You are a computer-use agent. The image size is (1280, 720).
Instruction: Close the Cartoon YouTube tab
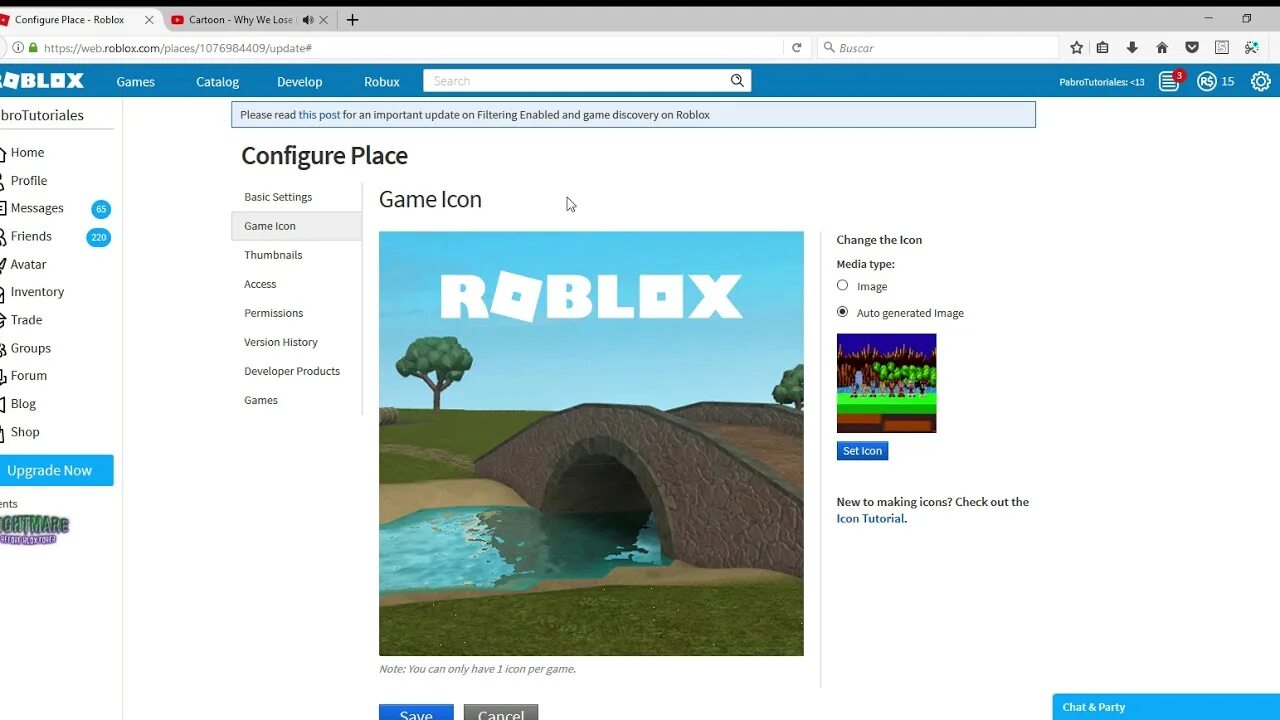pyautogui.click(x=323, y=20)
